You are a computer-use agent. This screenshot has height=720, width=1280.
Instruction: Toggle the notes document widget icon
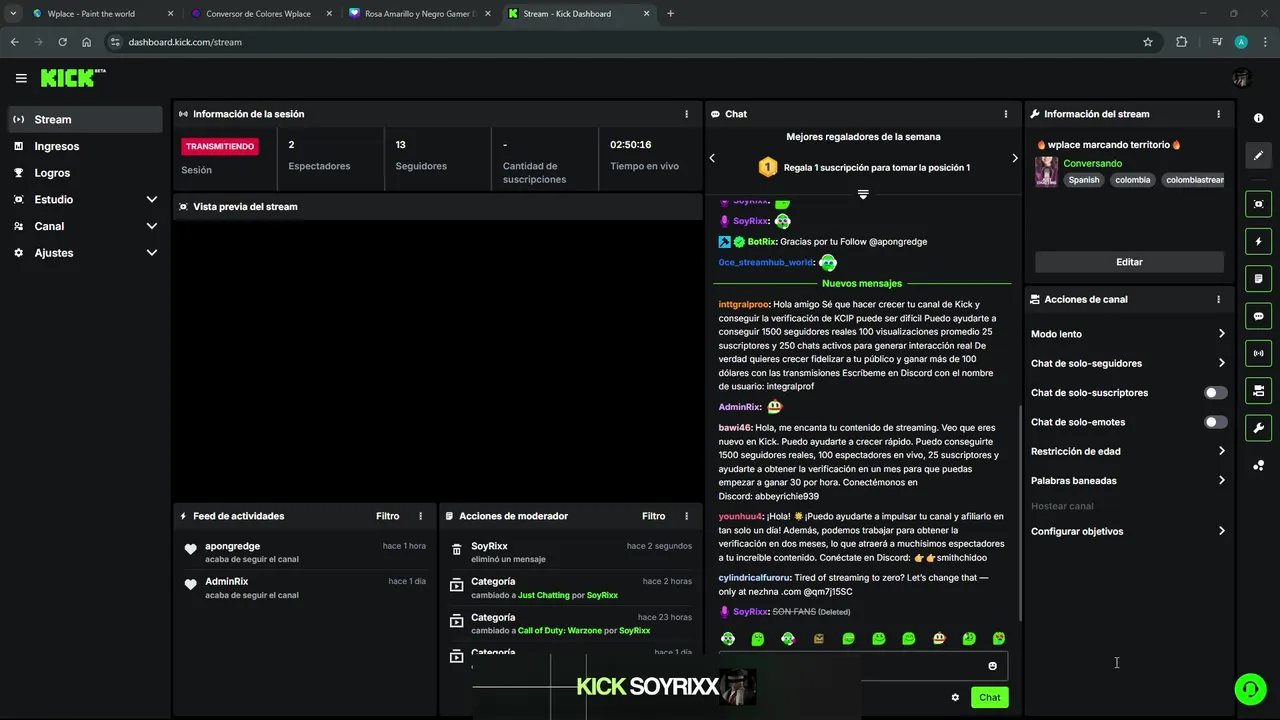(1258, 278)
